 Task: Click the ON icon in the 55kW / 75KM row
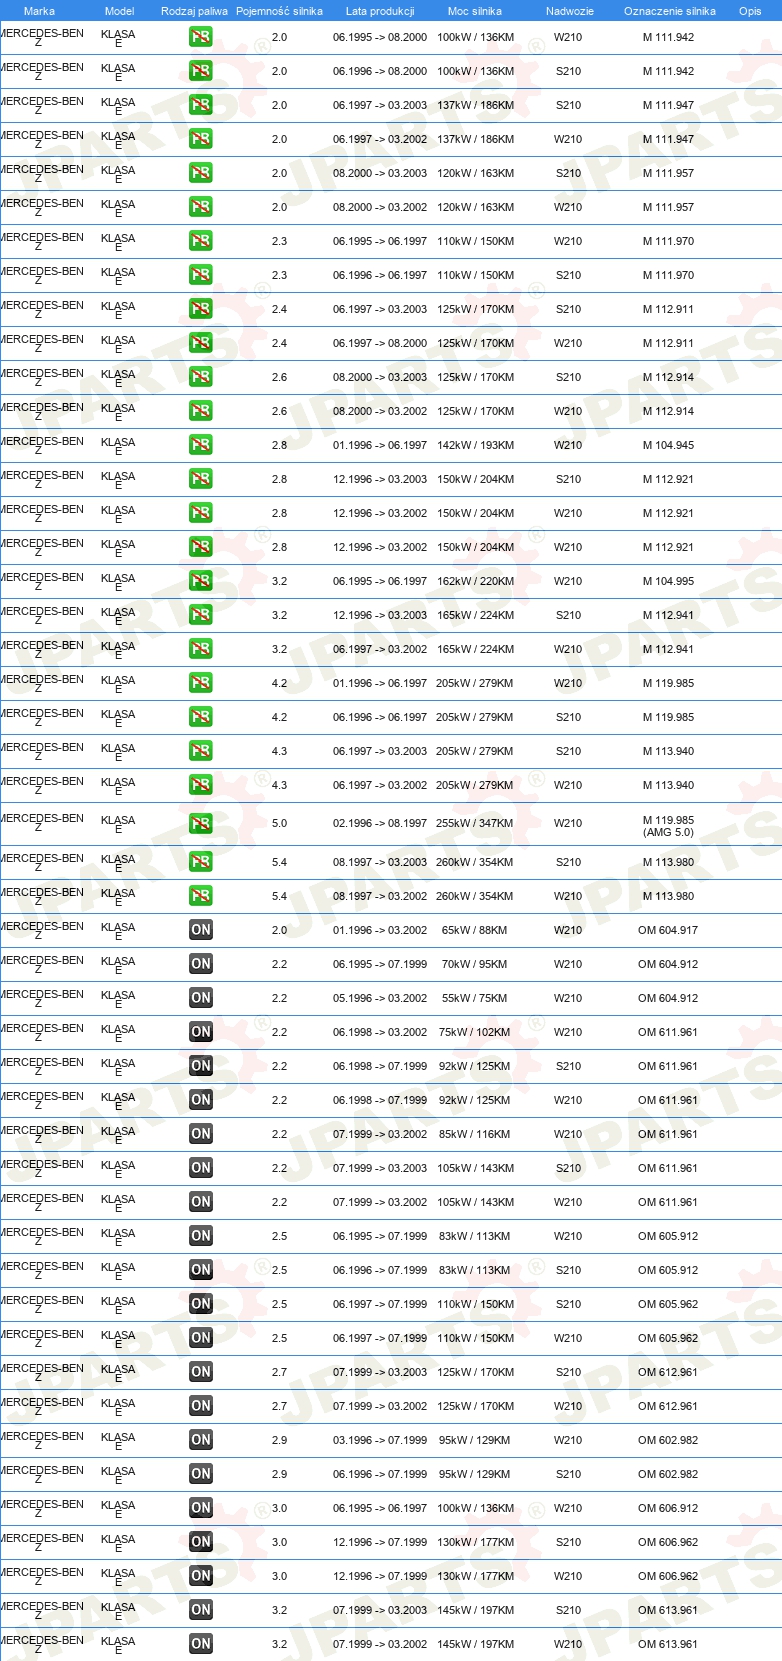[x=201, y=998]
